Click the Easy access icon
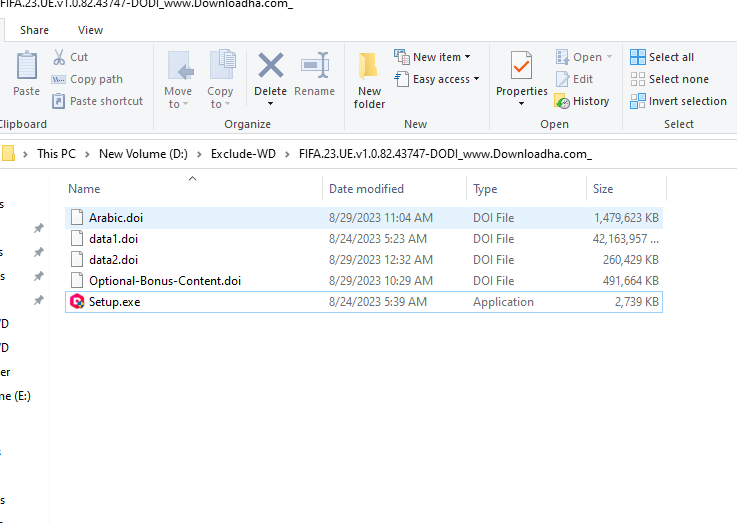737x524 pixels. (x=401, y=79)
